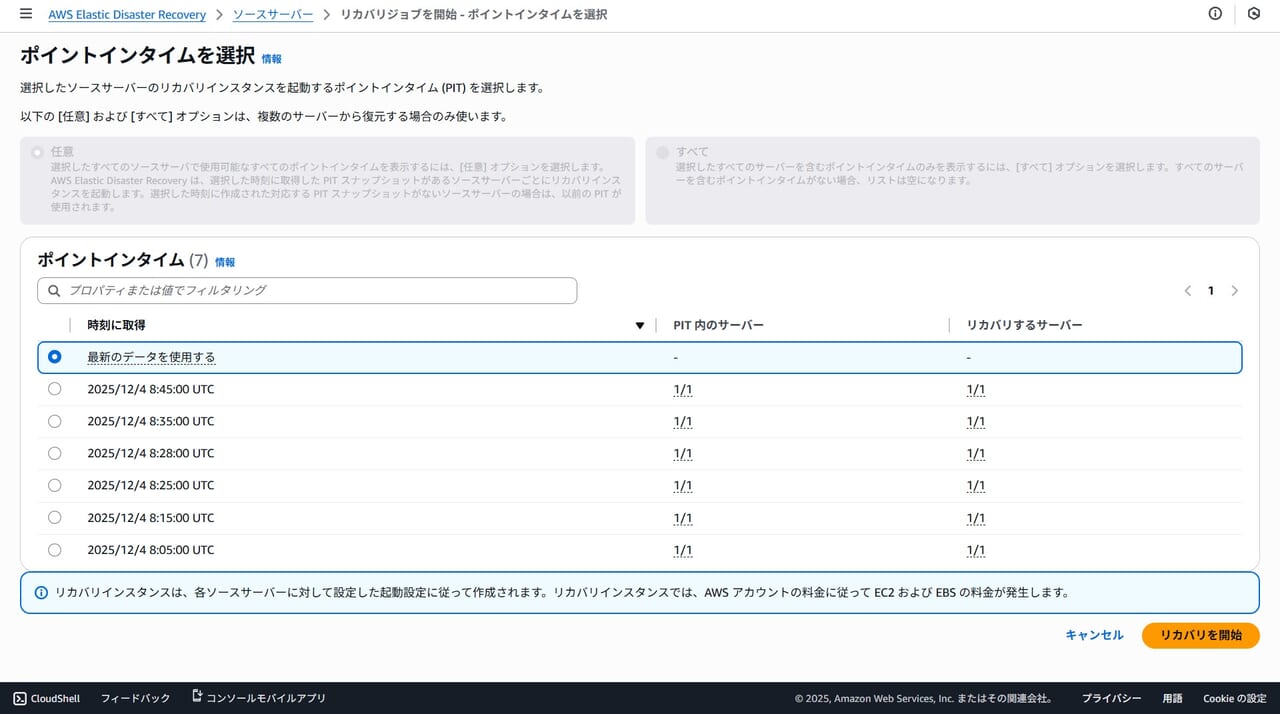The image size is (1280, 714).
Task: Click the next page arrow in pagination
Action: tap(1234, 291)
